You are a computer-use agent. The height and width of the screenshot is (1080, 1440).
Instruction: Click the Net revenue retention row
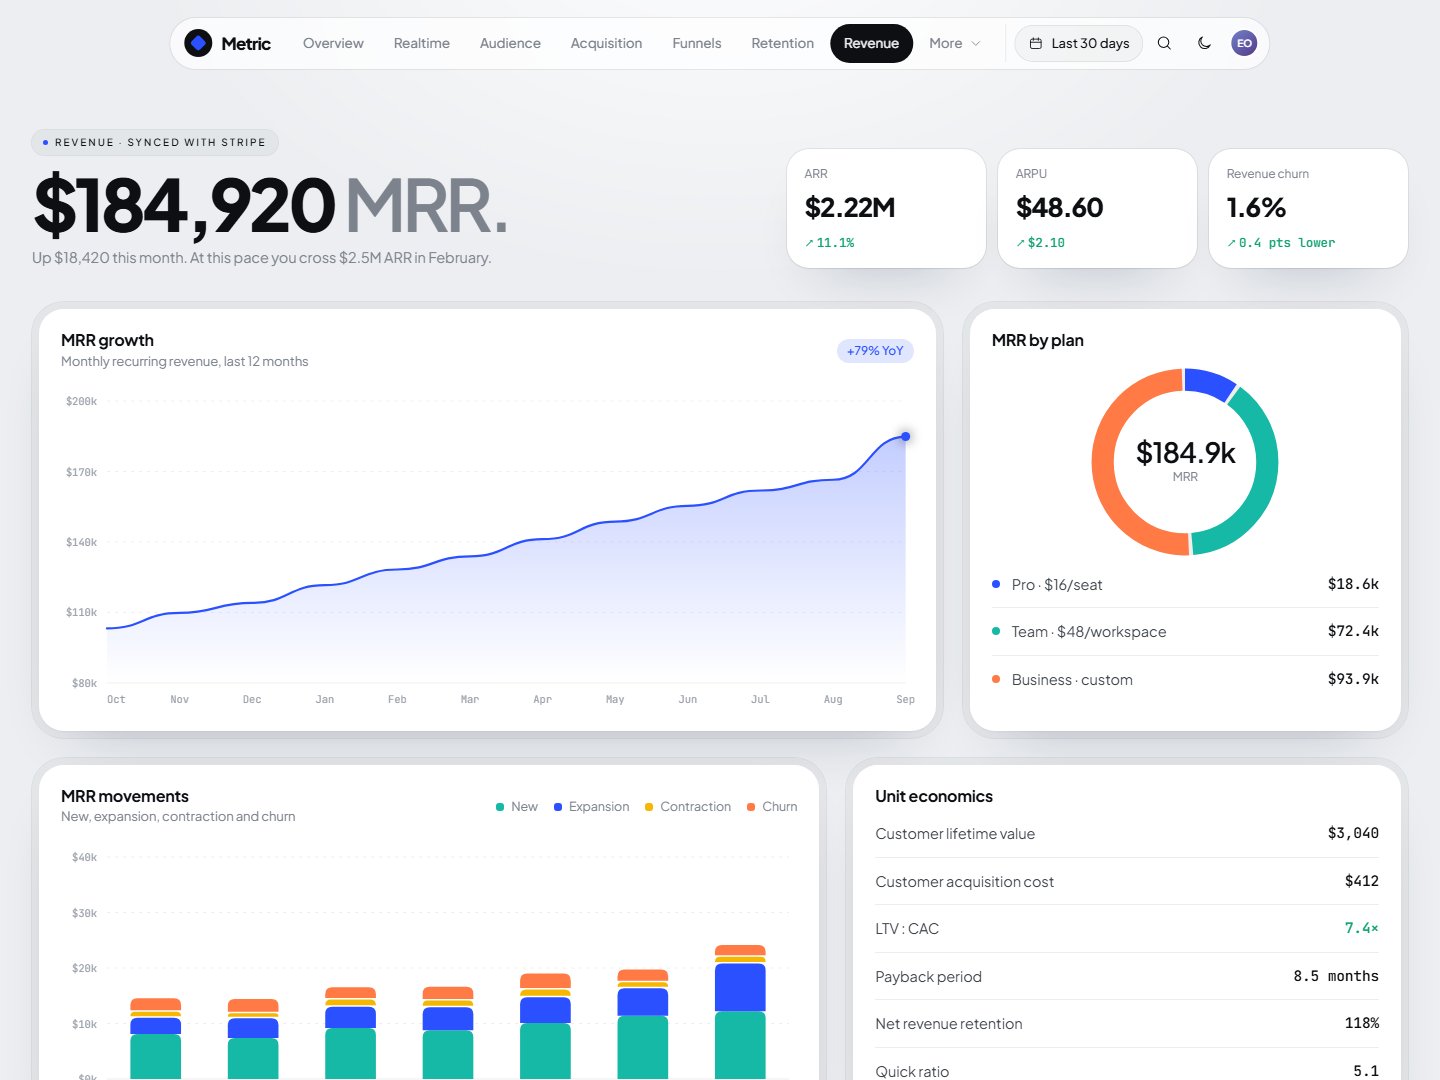tap(1127, 1024)
